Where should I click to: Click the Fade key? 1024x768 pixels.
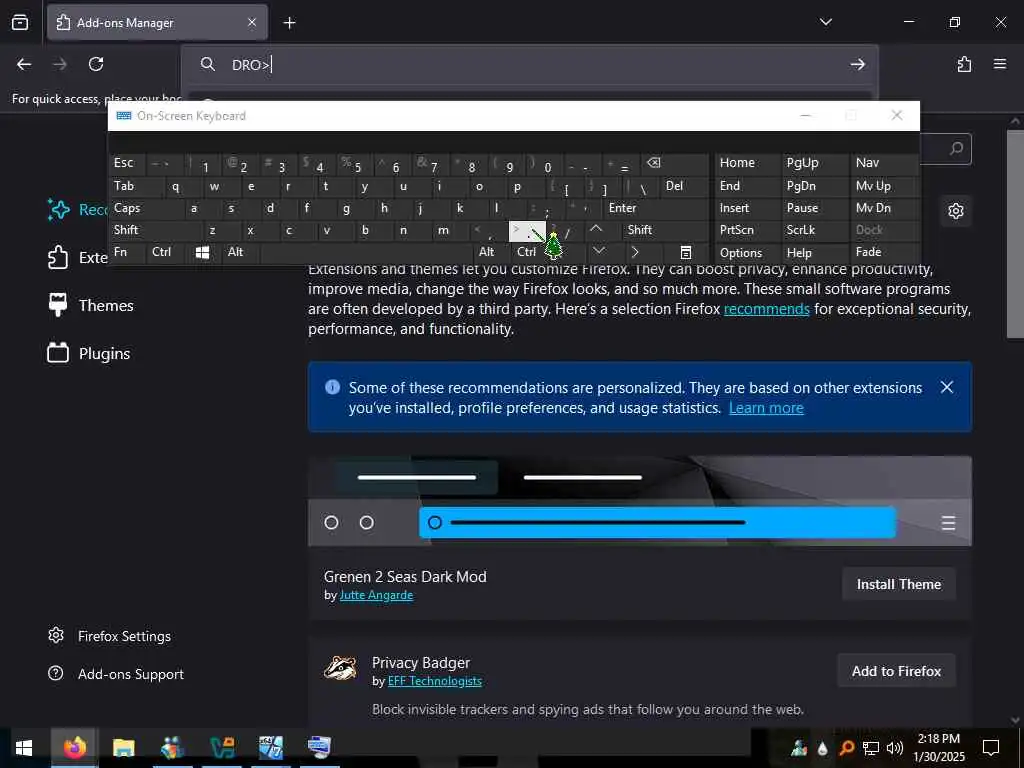[x=885, y=252]
